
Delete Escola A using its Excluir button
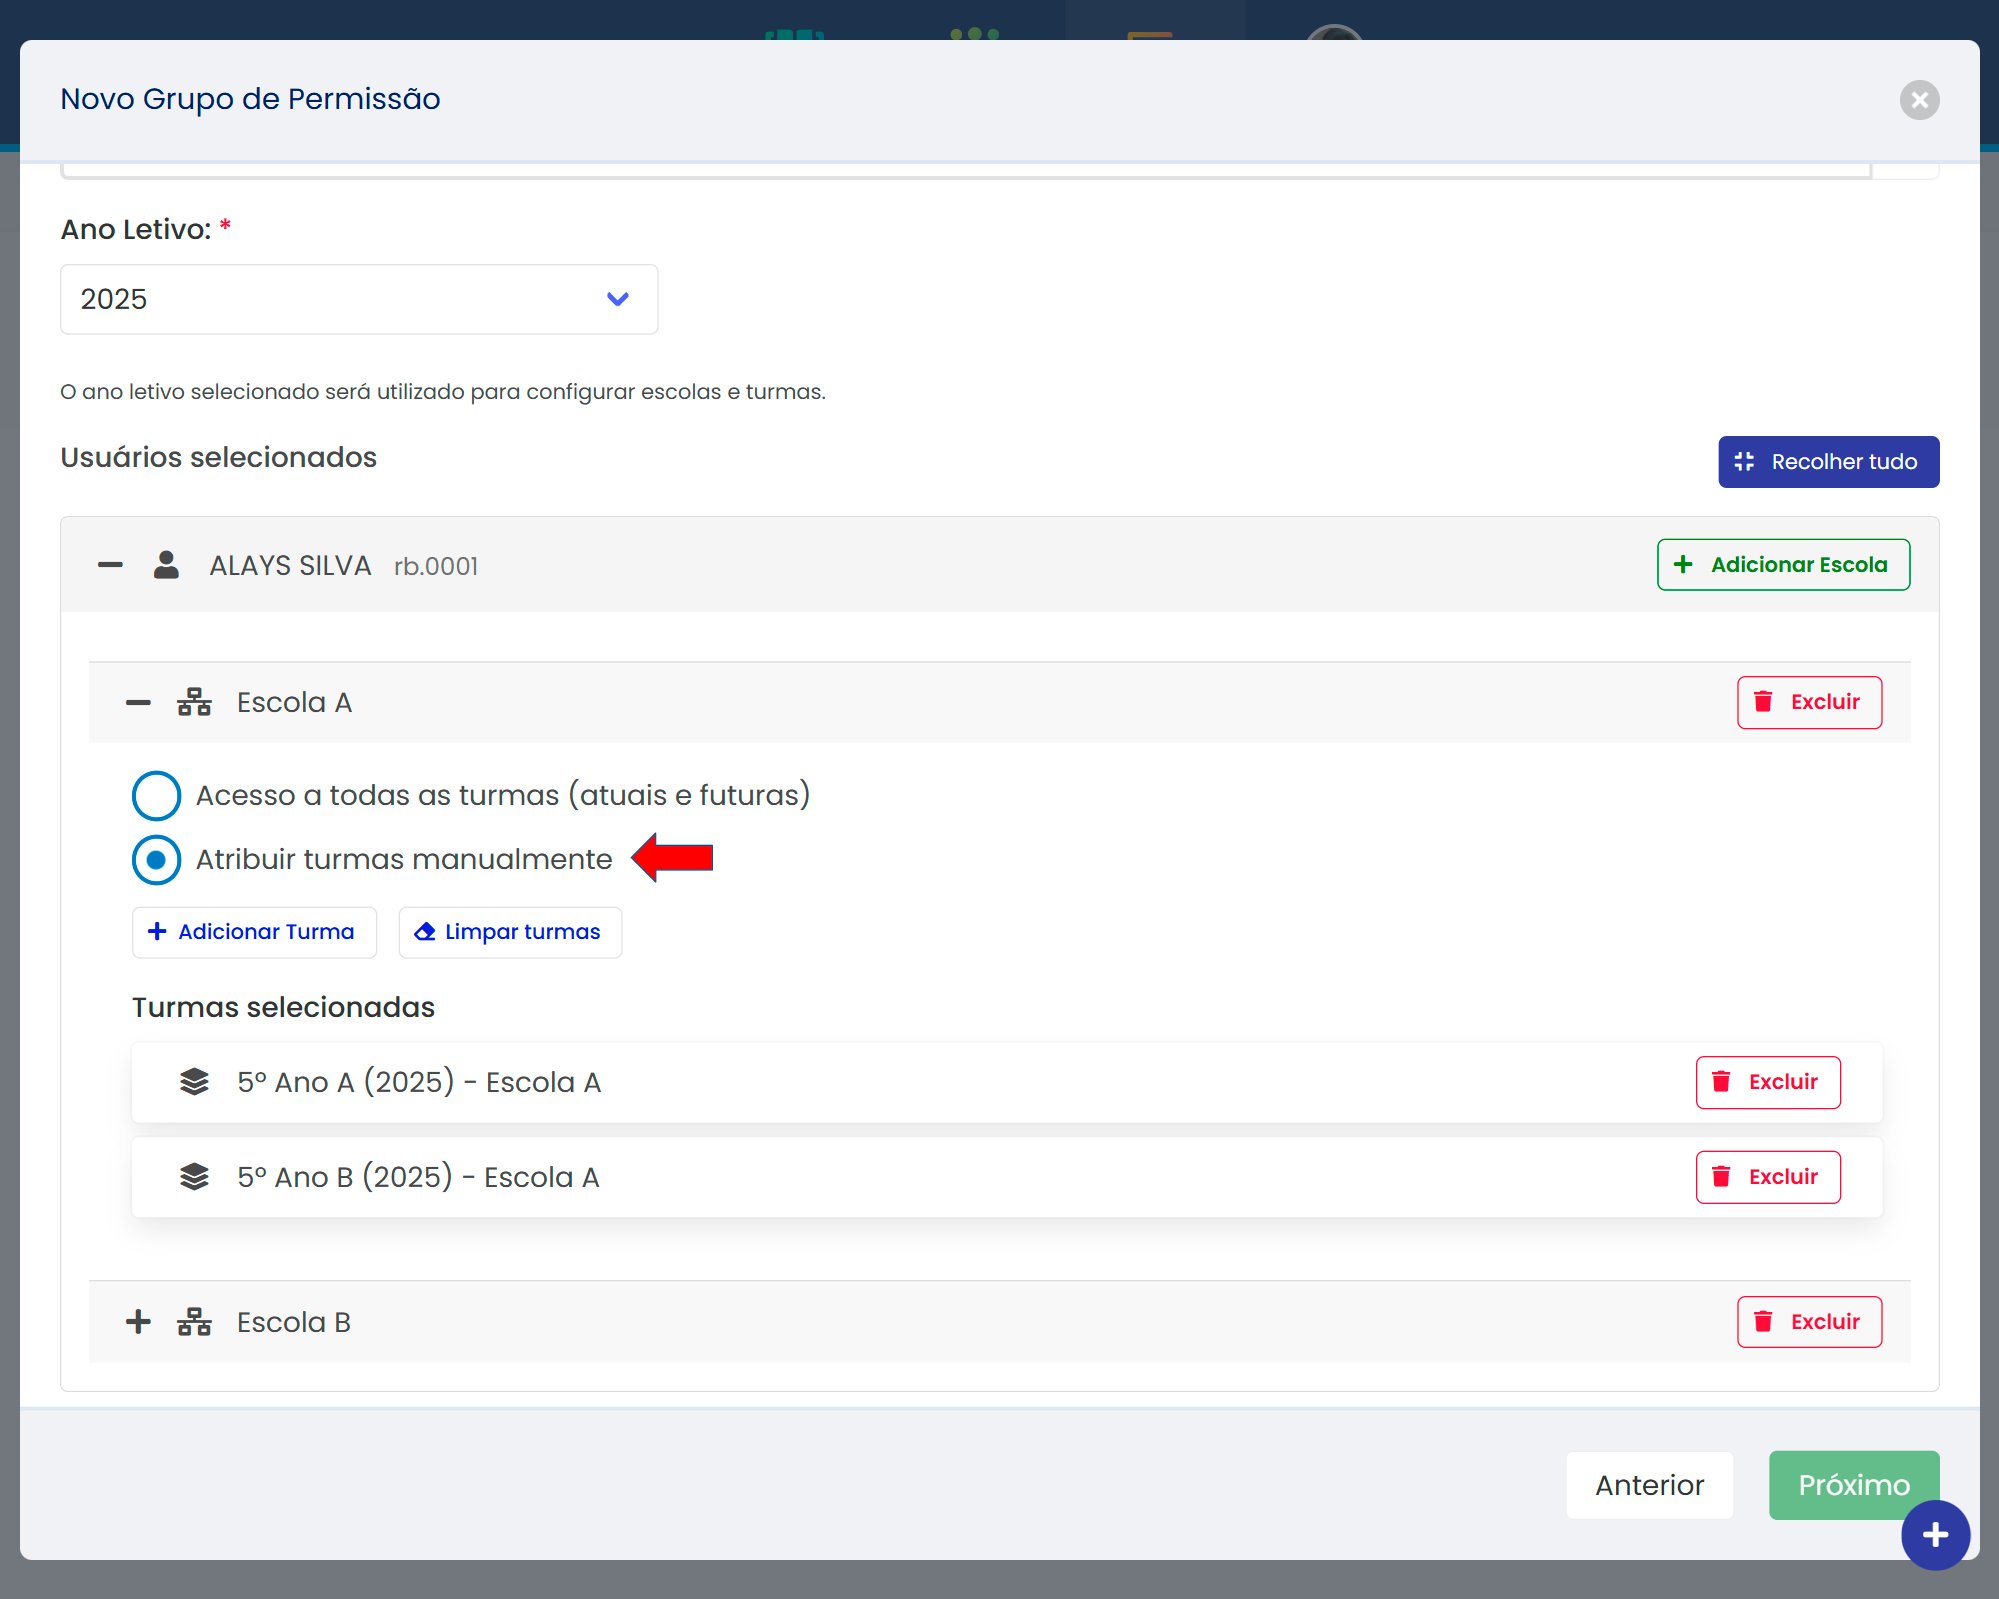pos(1809,702)
